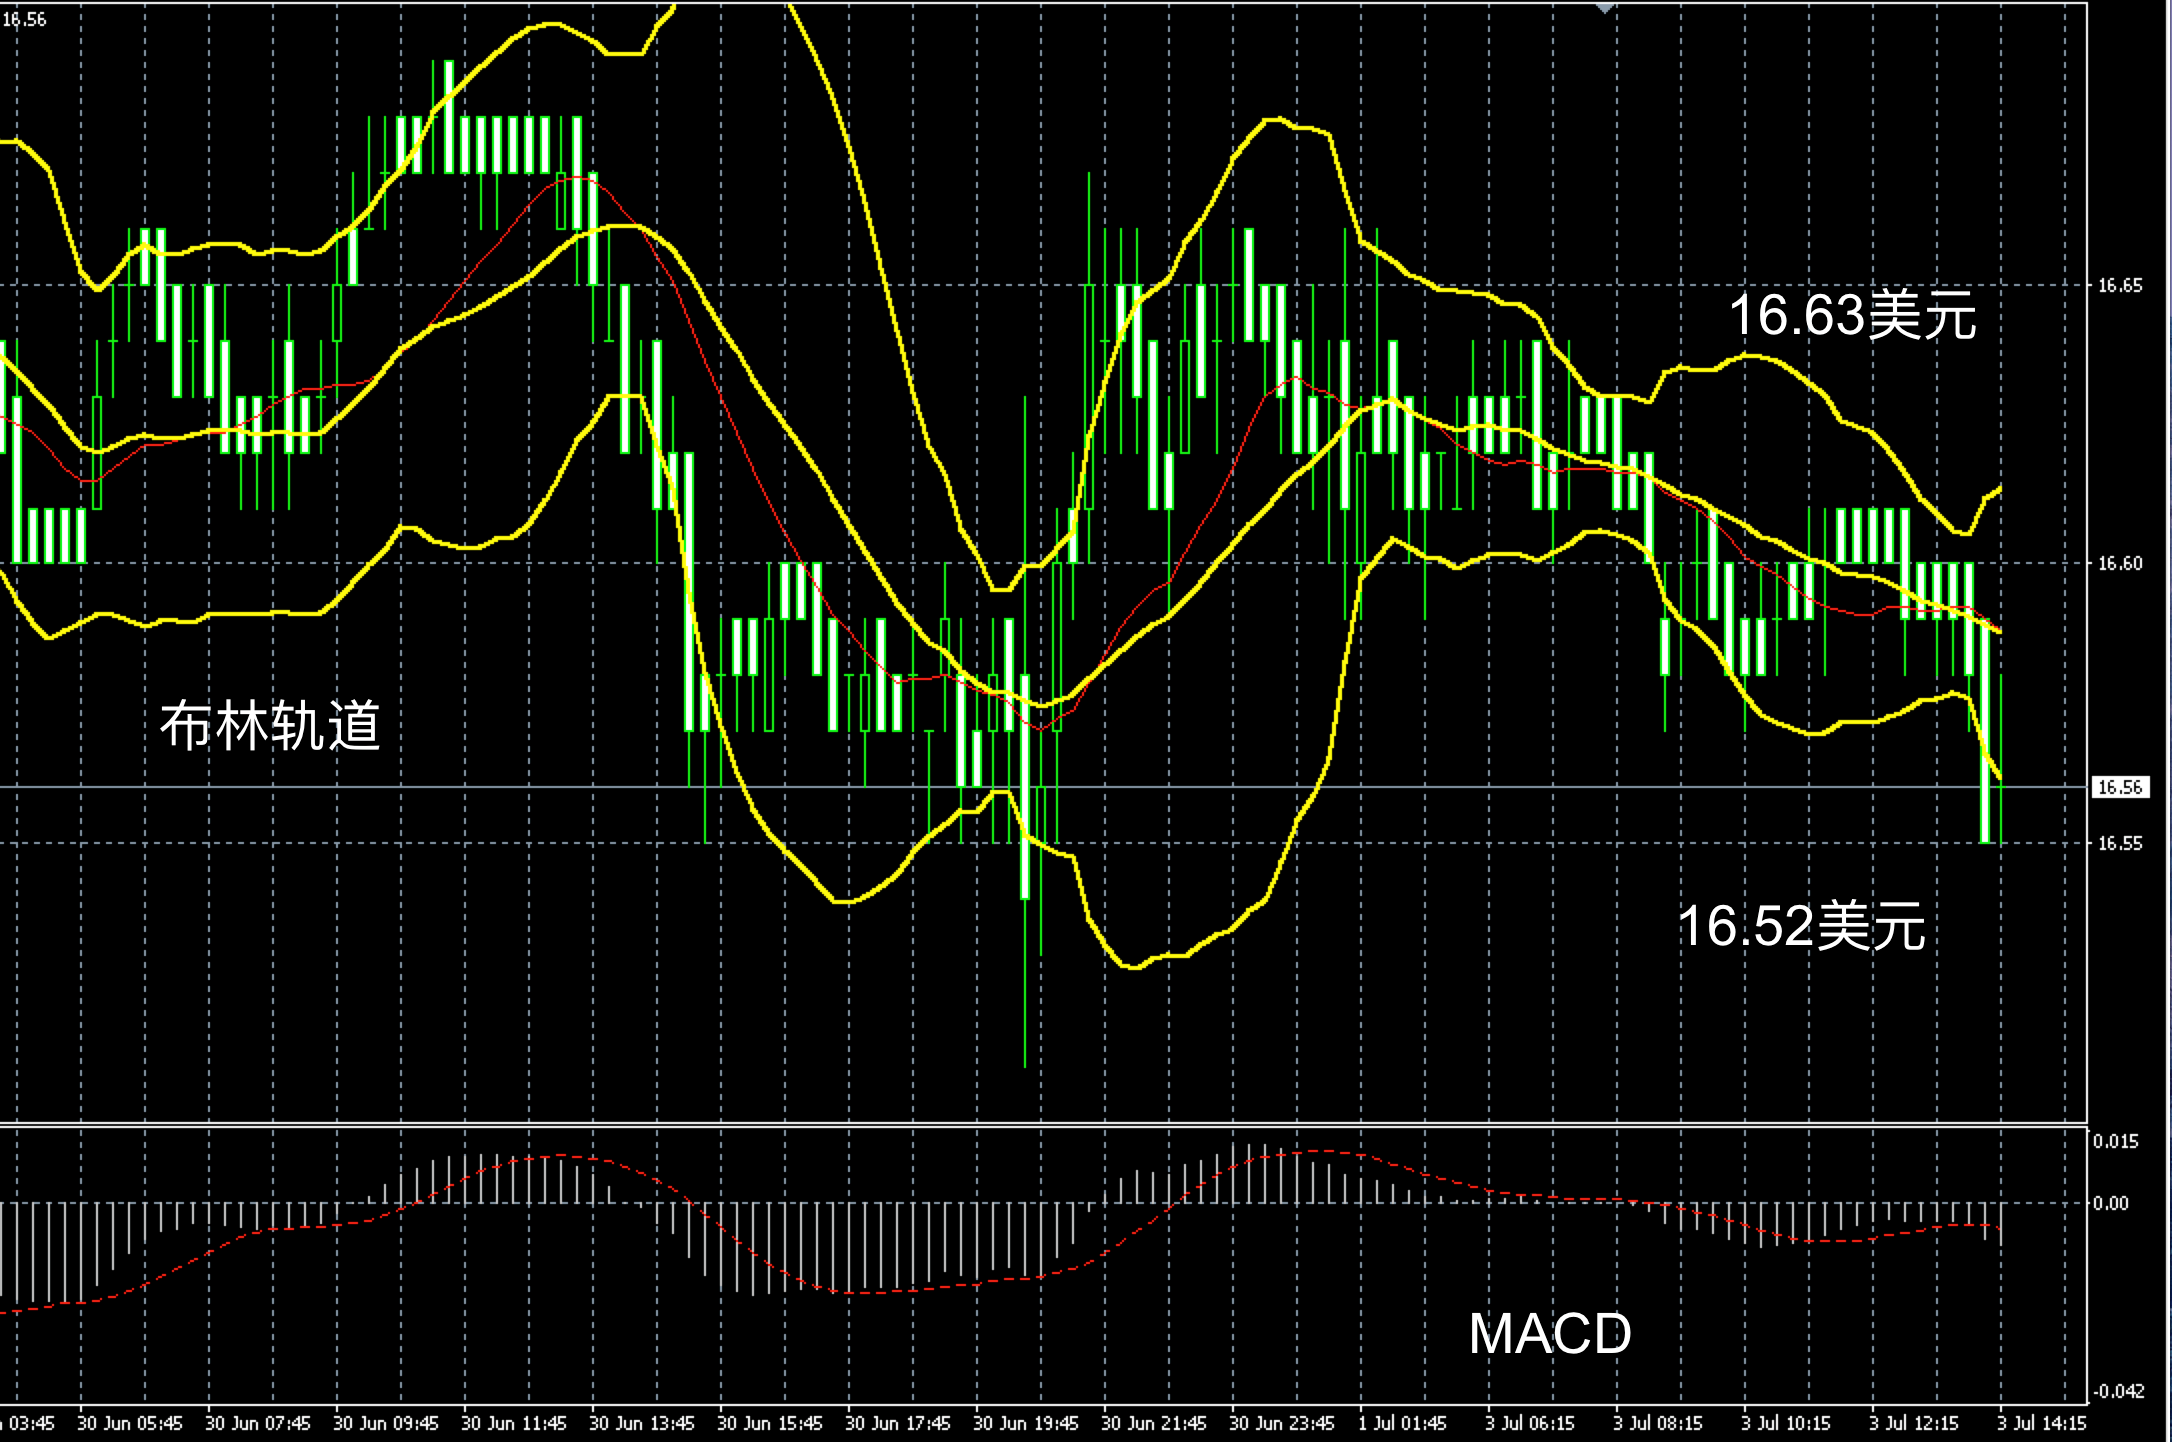The height and width of the screenshot is (1442, 2172).
Task: Click the 3 Jul 12:15 time label
Action: (1915, 1423)
